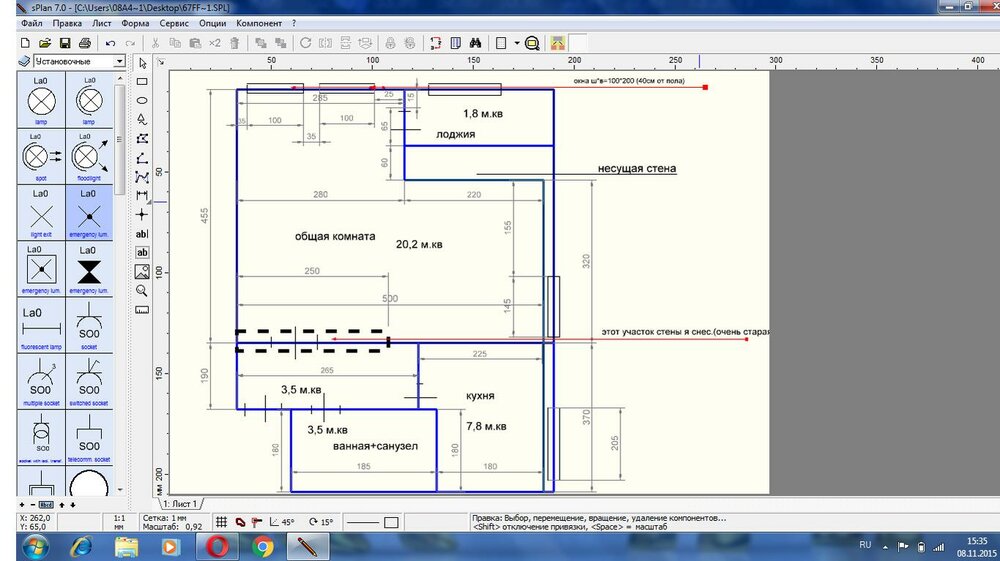Expand the page view dropdown arrow
The width and height of the screenshot is (1000, 561).
(x=516, y=43)
